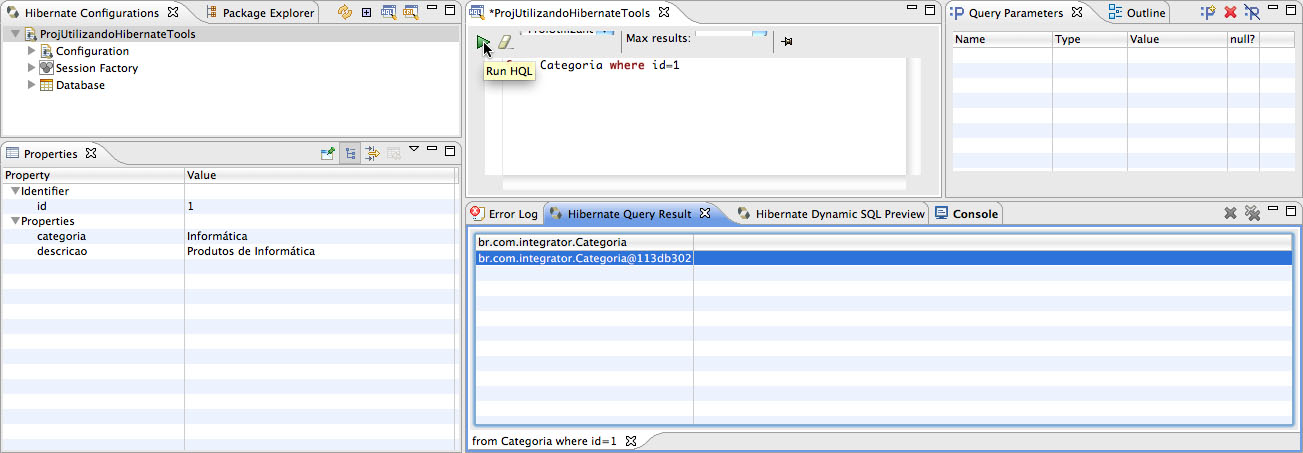Switch to the Outline tab
Viewport: 1303px width, 453px height.
tap(1136, 13)
